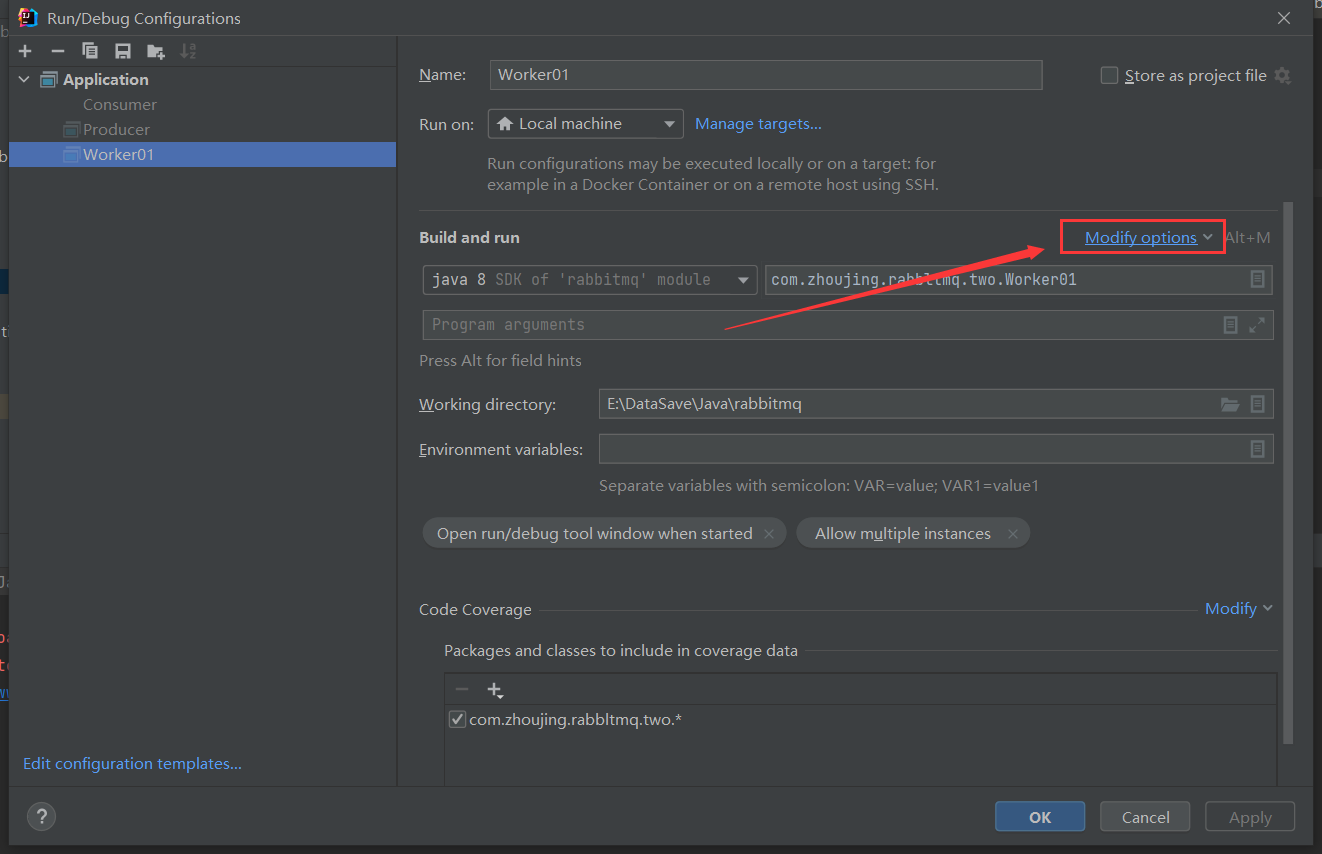The height and width of the screenshot is (854, 1322).
Task: Add a coverage package or class
Action: click(x=494, y=690)
